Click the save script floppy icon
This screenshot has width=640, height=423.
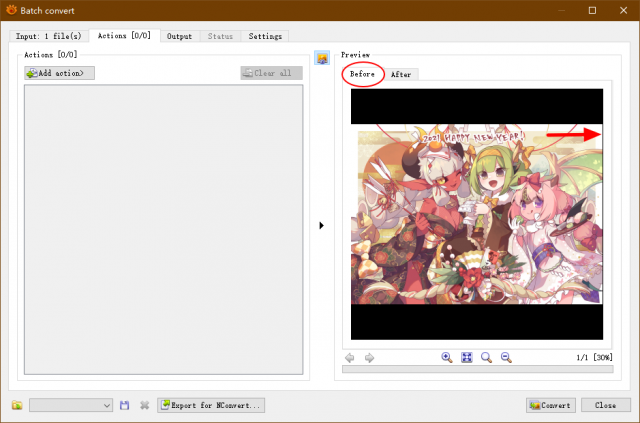click(124, 405)
